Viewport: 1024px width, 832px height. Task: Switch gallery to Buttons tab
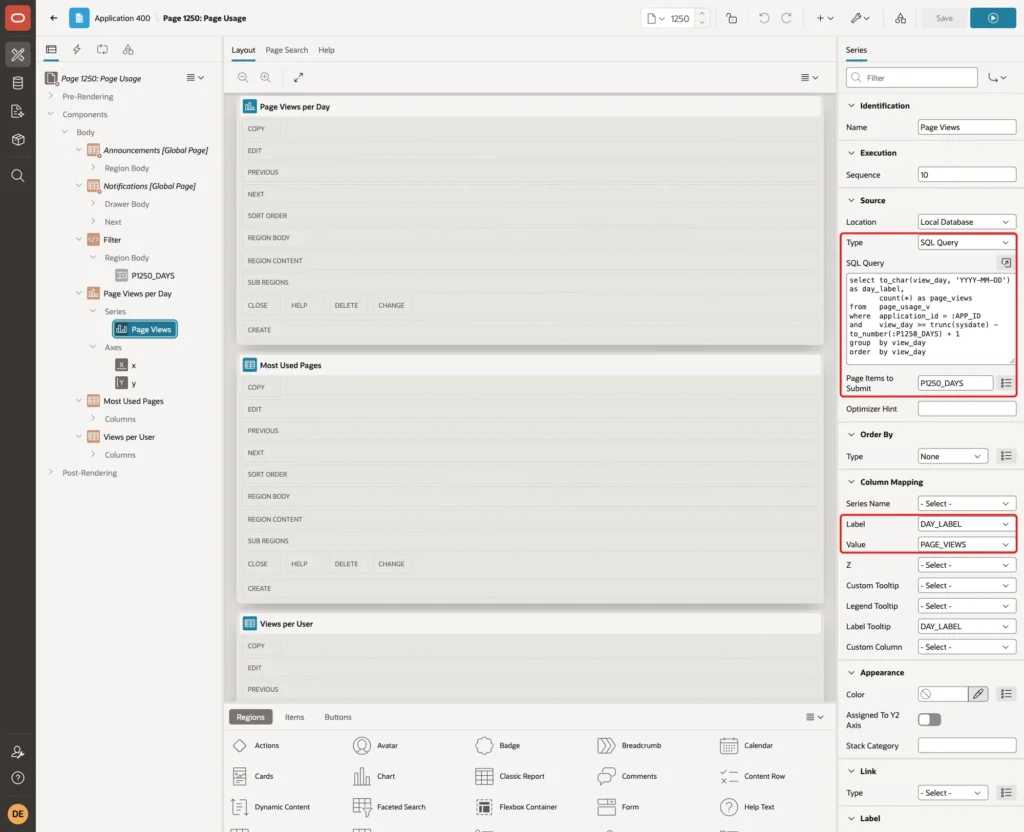tap(338, 717)
